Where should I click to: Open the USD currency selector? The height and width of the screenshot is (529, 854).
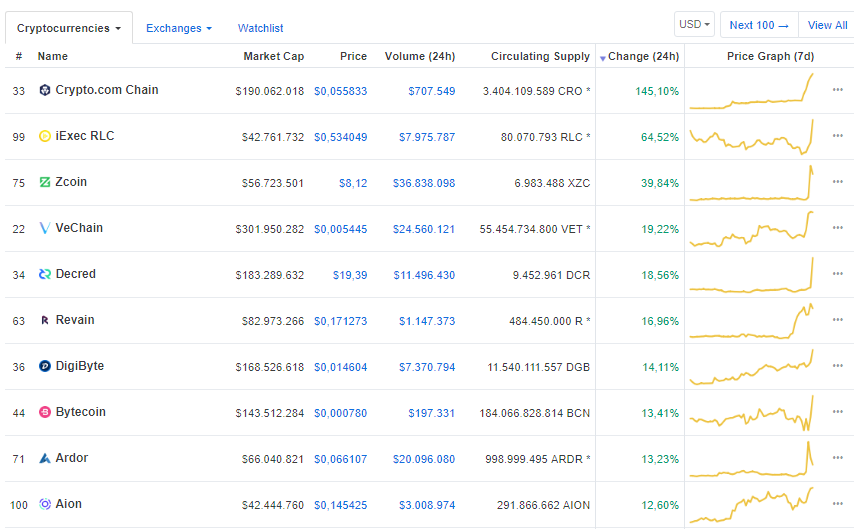coord(694,25)
